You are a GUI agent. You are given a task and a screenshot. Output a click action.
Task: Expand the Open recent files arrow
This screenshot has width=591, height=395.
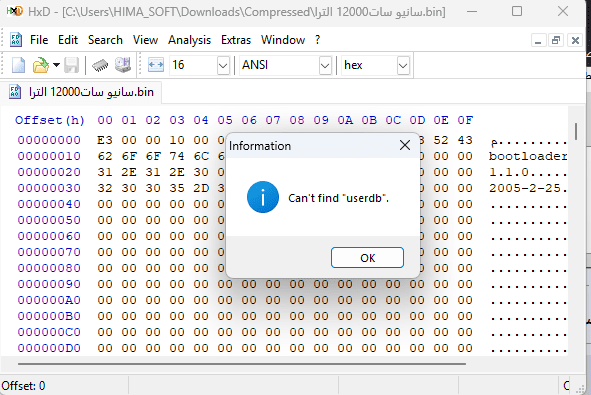[x=57, y=65]
